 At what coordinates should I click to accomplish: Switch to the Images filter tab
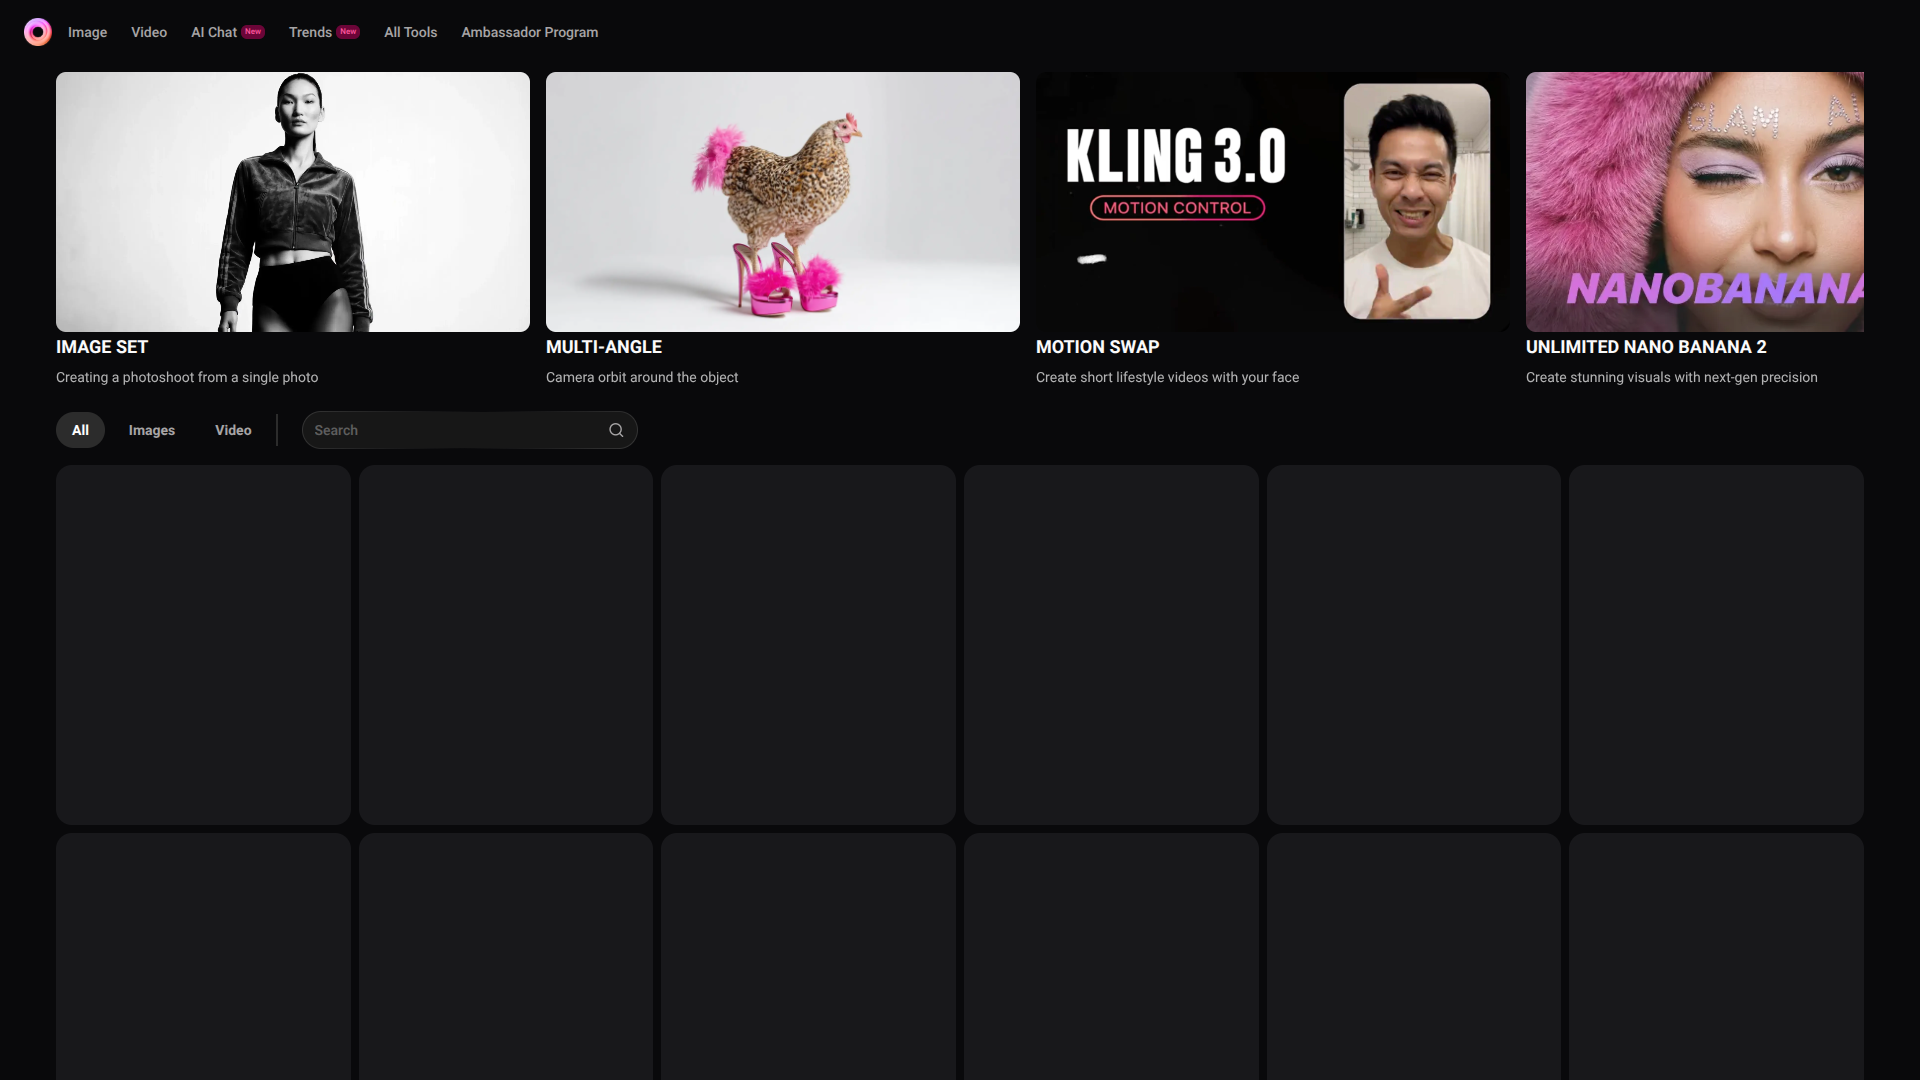(152, 430)
